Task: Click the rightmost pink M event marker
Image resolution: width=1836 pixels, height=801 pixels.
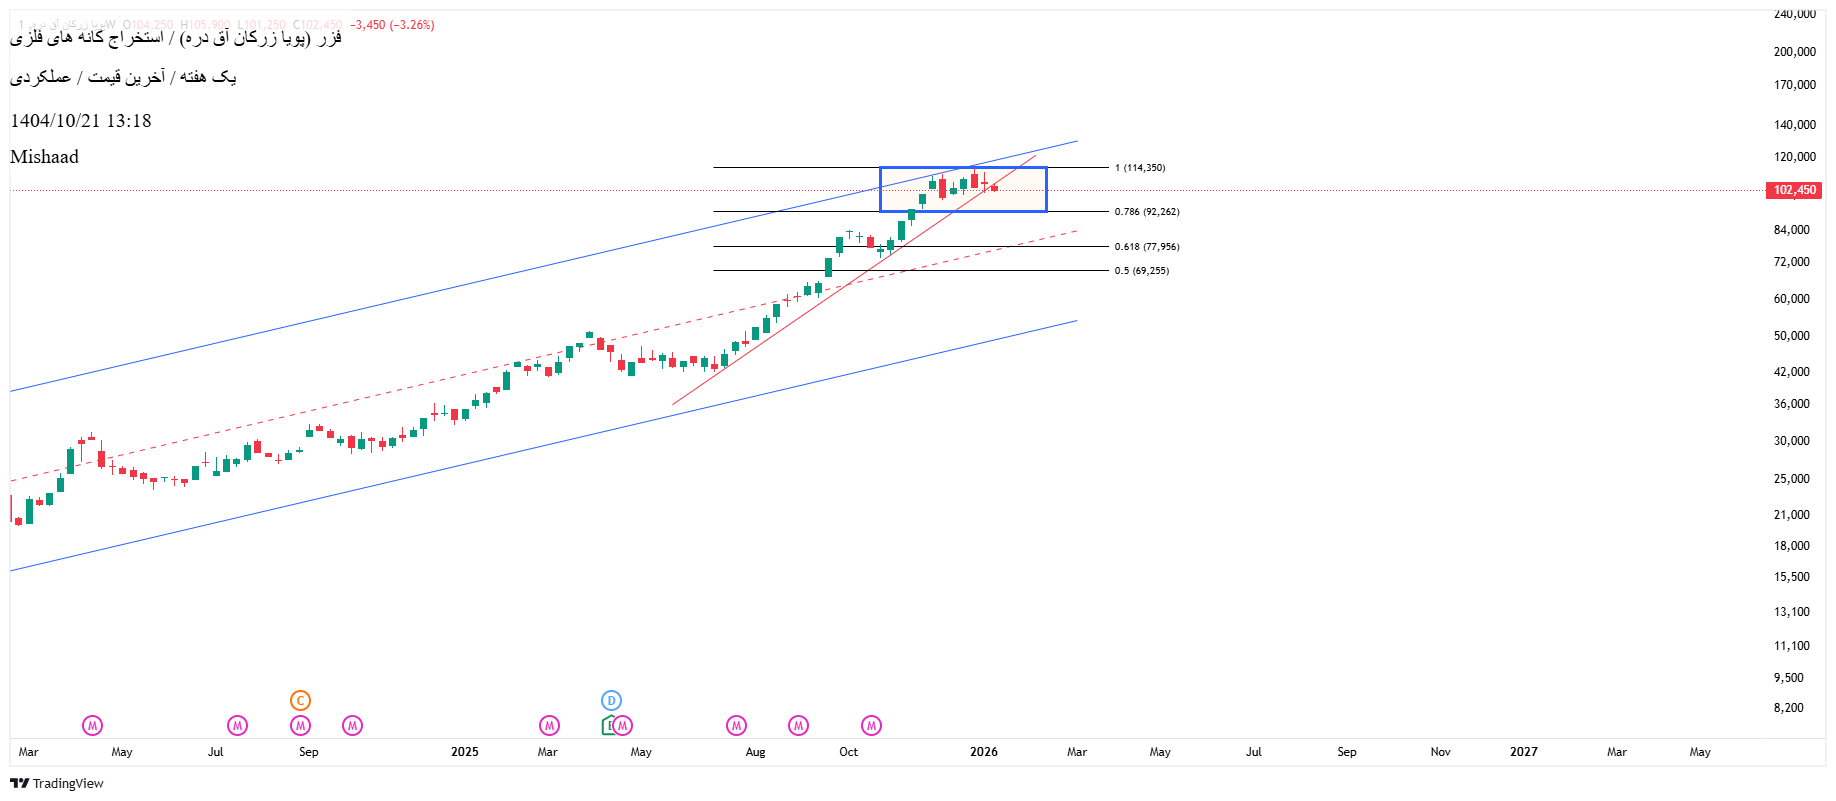Action: coord(871,726)
